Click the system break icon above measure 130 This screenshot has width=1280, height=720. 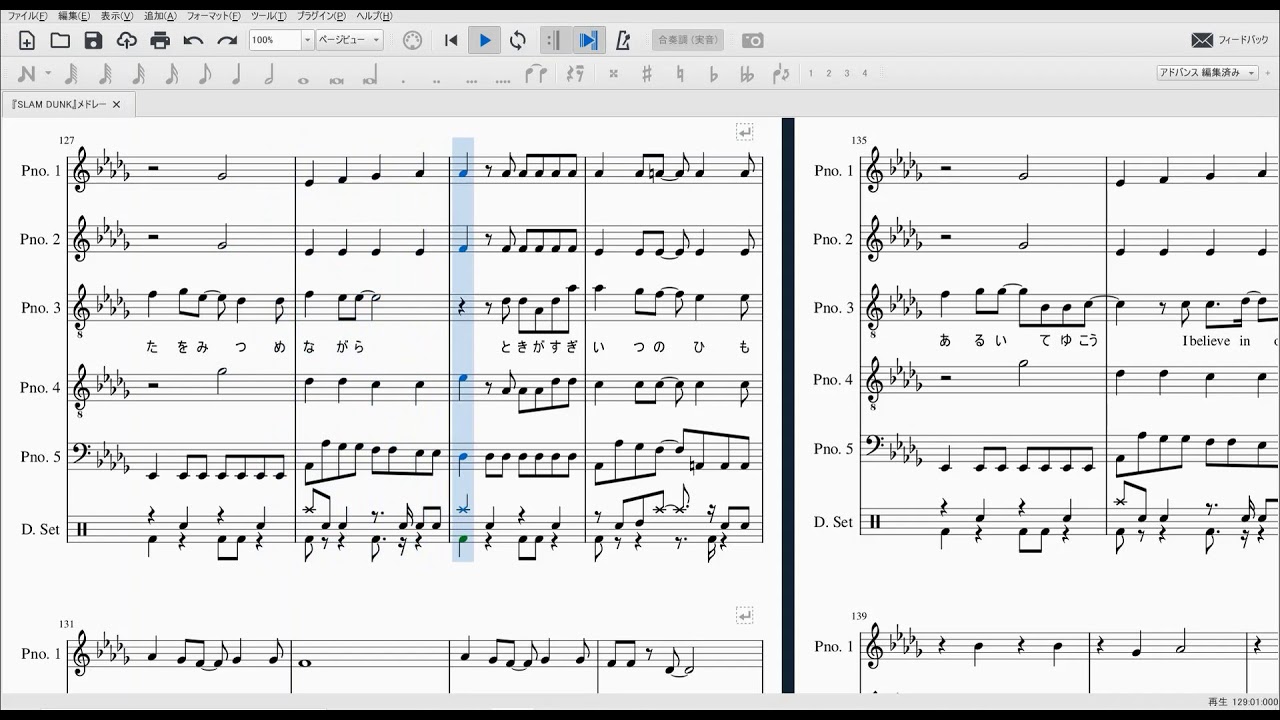pos(745,131)
